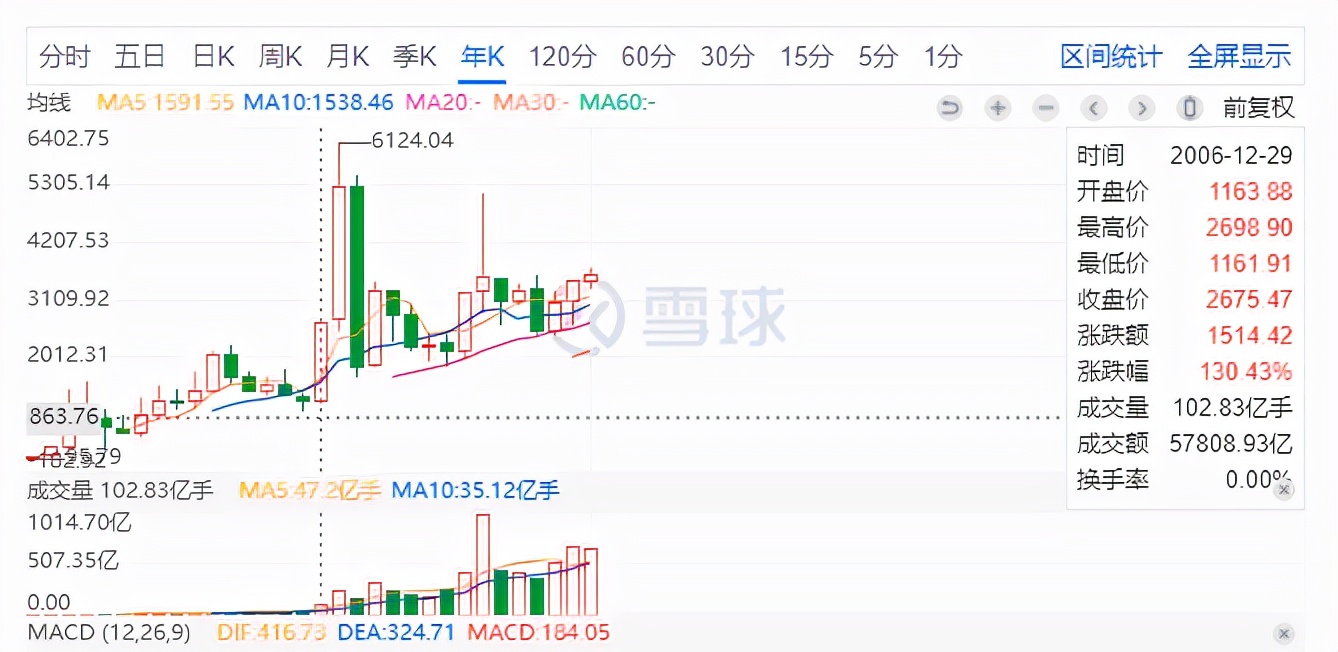
Task: Open 区间统计 range statistics
Action: coord(1109,57)
